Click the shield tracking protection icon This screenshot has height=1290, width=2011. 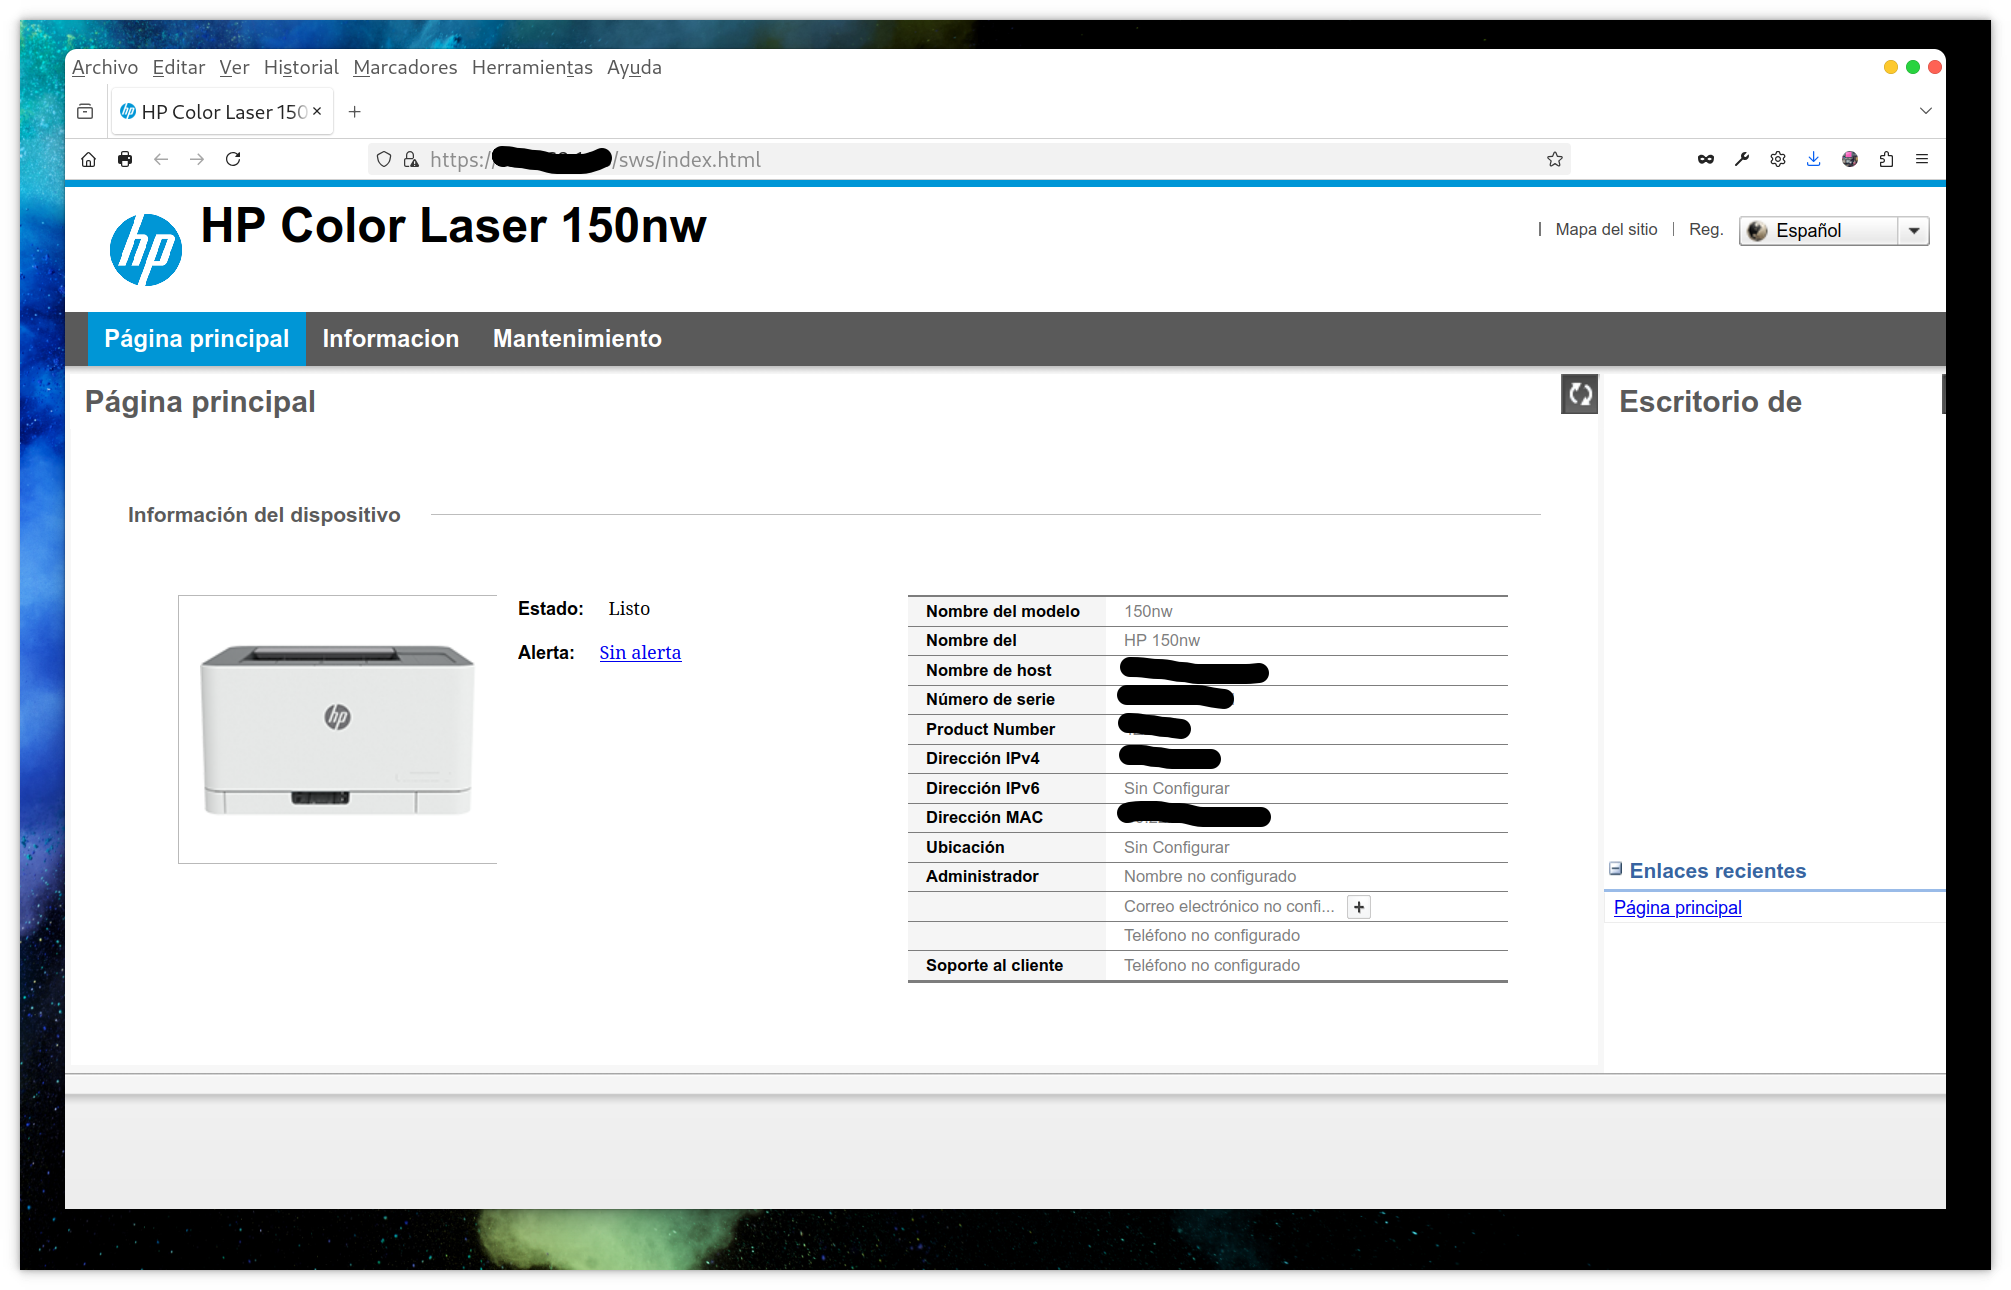click(x=384, y=159)
